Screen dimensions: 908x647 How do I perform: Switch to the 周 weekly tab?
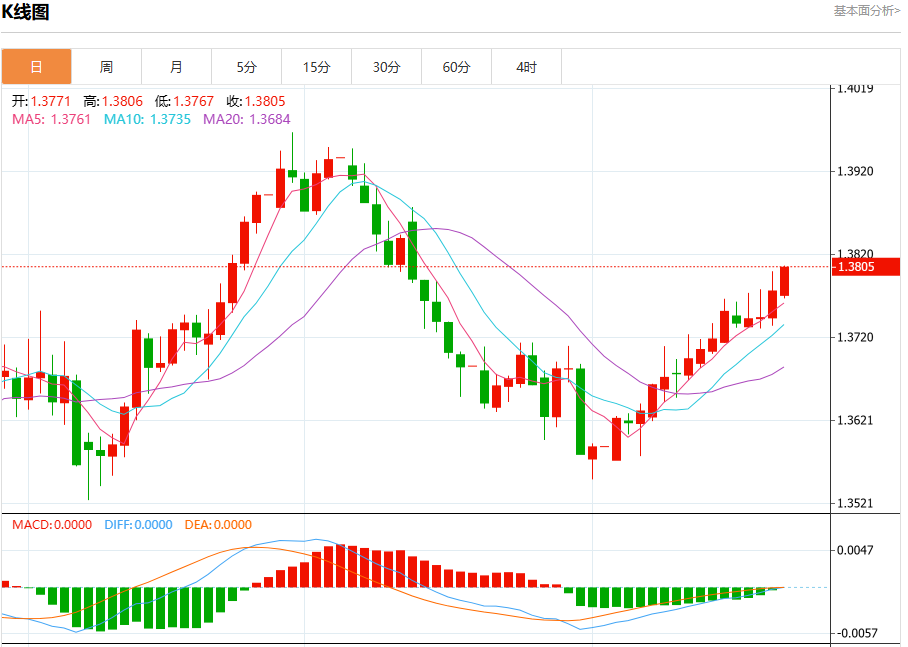[x=106, y=67]
